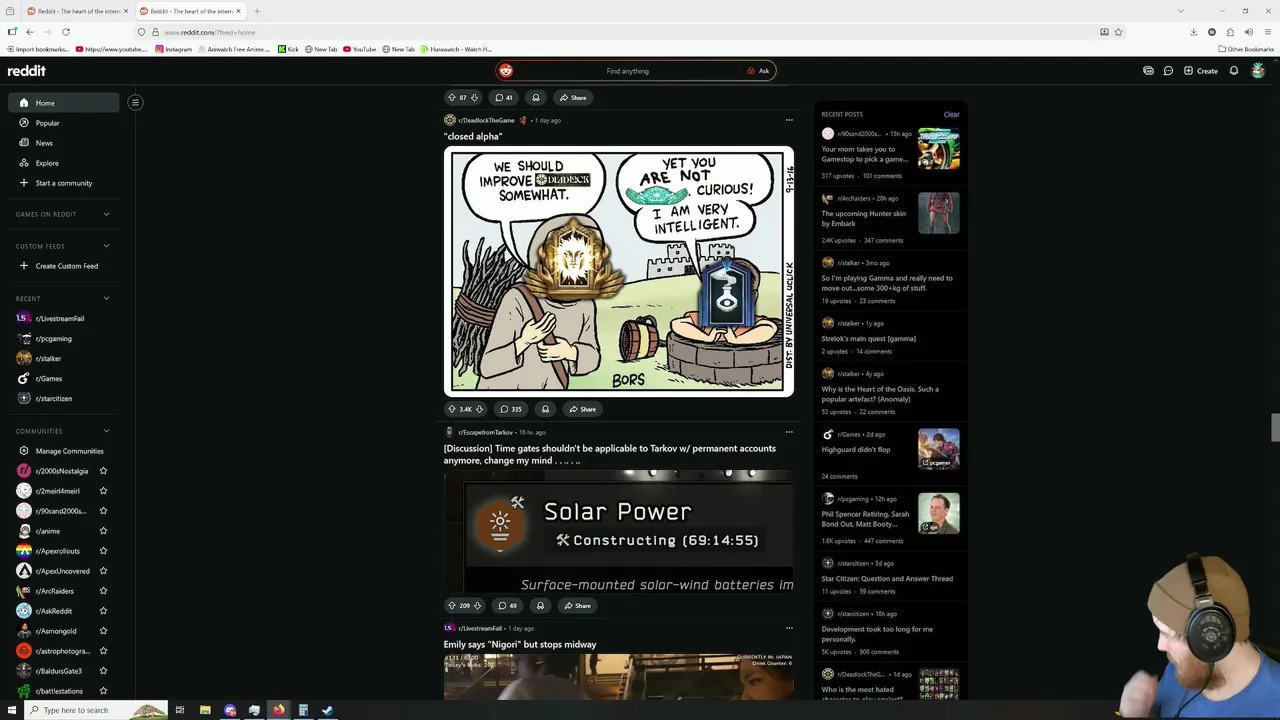The width and height of the screenshot is (1280, 720).
Task: Open Manage Communities
Action: tap(64, 451)
